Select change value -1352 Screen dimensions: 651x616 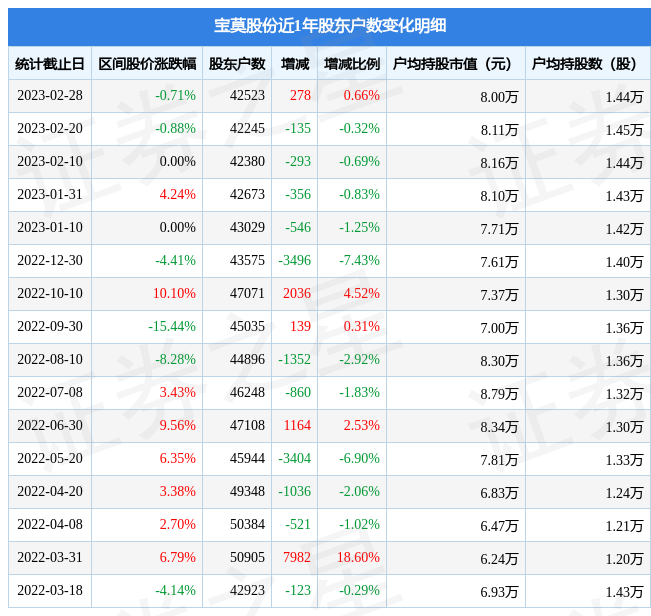tap(294, 359)
